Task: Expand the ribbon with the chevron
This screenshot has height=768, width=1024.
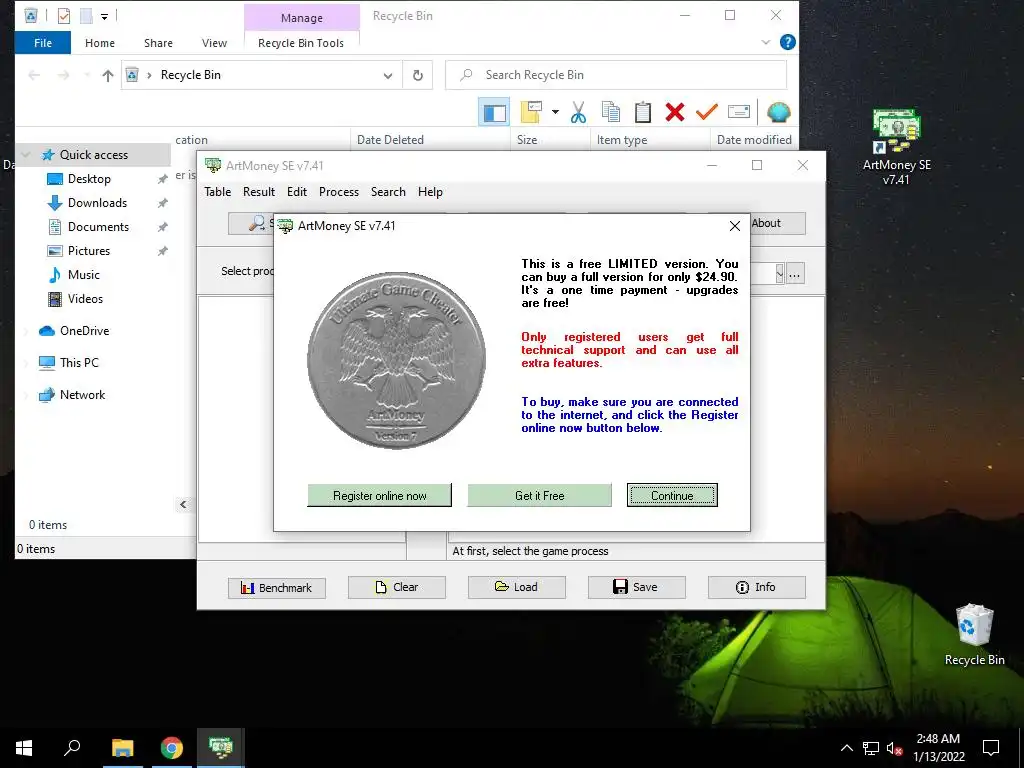Action: (x=766, y=43)
